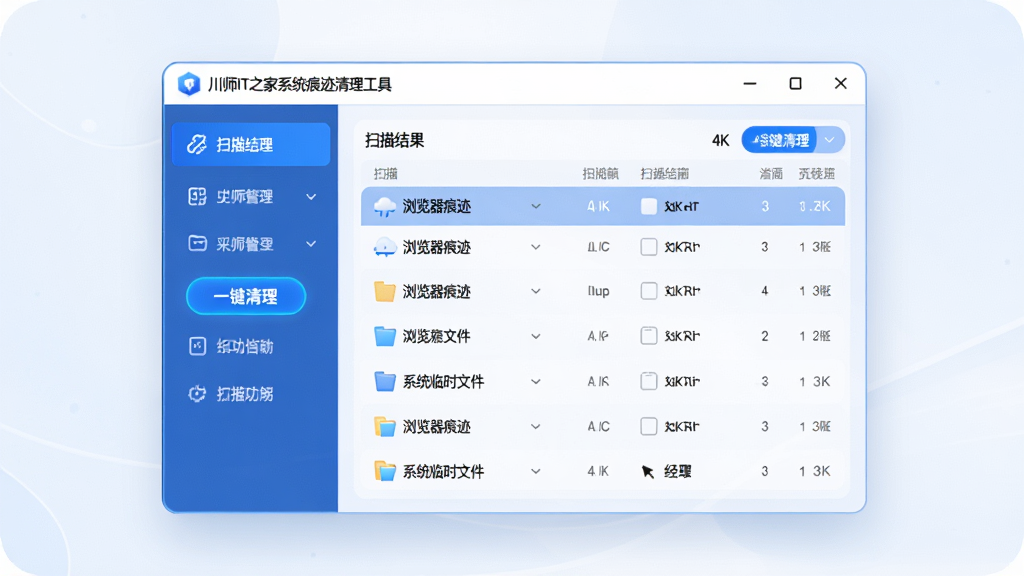Click the cloud icon in the highlighted 浏览器痕迹 row

coord(385,207)
